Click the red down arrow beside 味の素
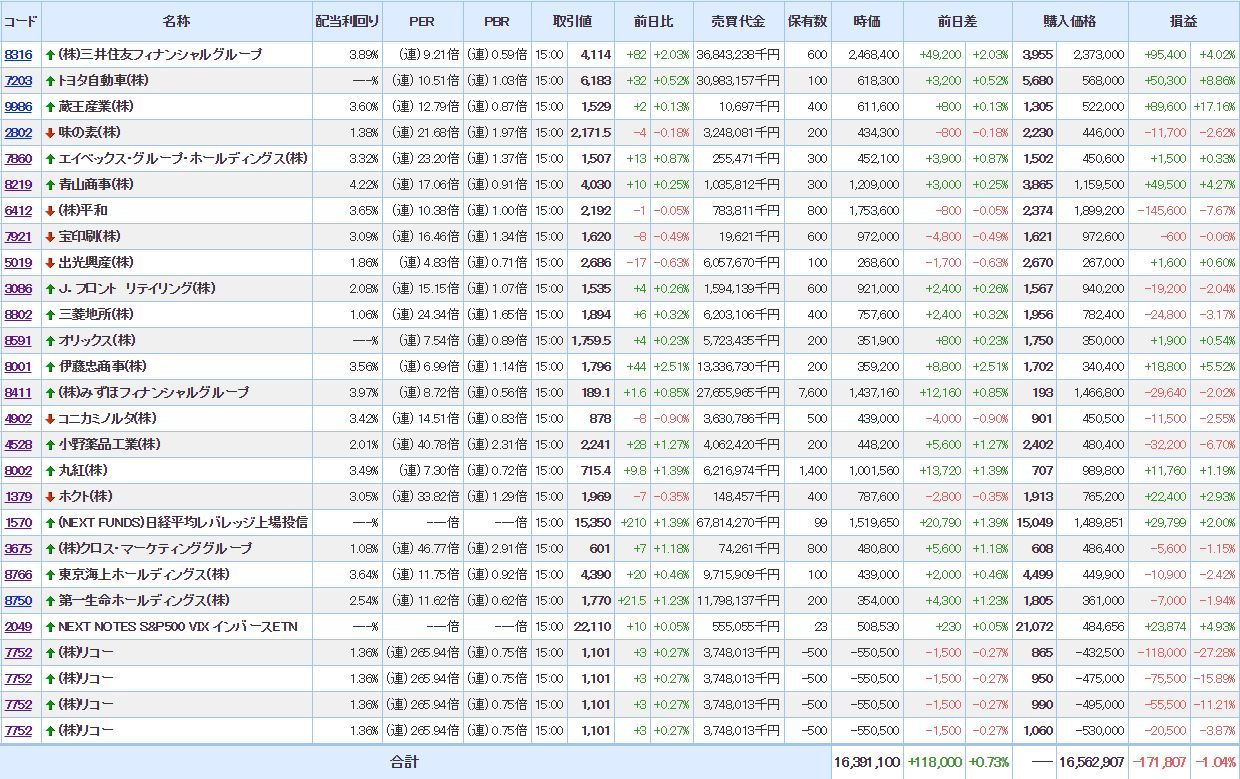Image resolution: width=1240 pixels, height=779 pixels. (x=50, y=132)
